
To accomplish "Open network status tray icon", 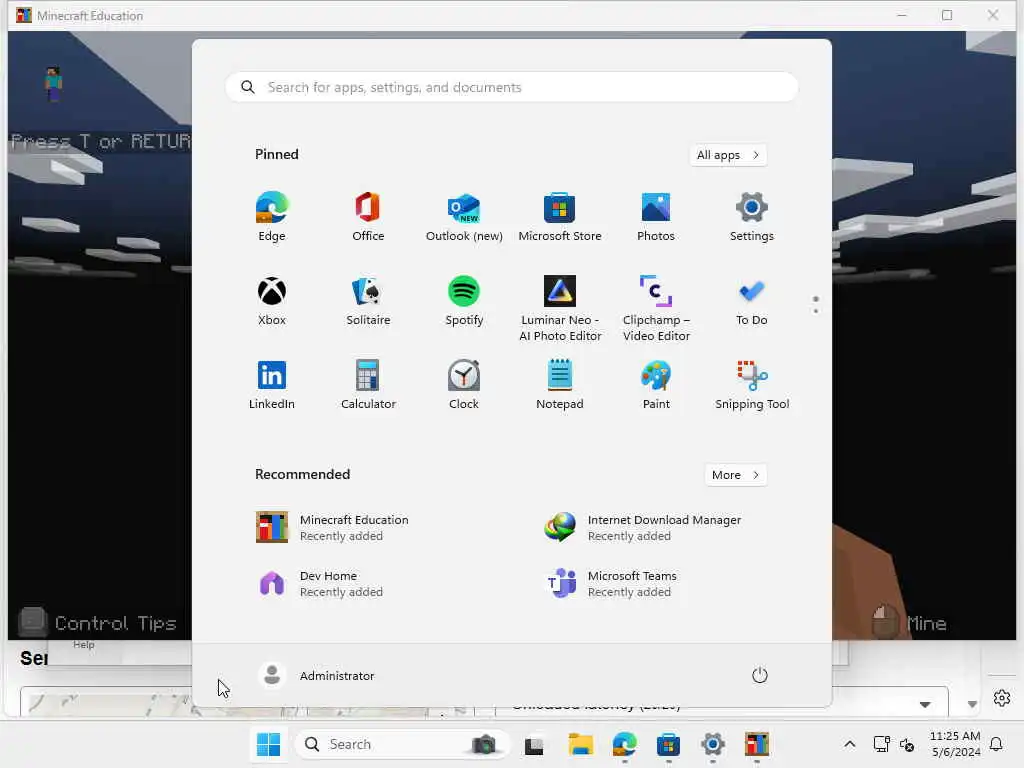I will pos(882,744).
